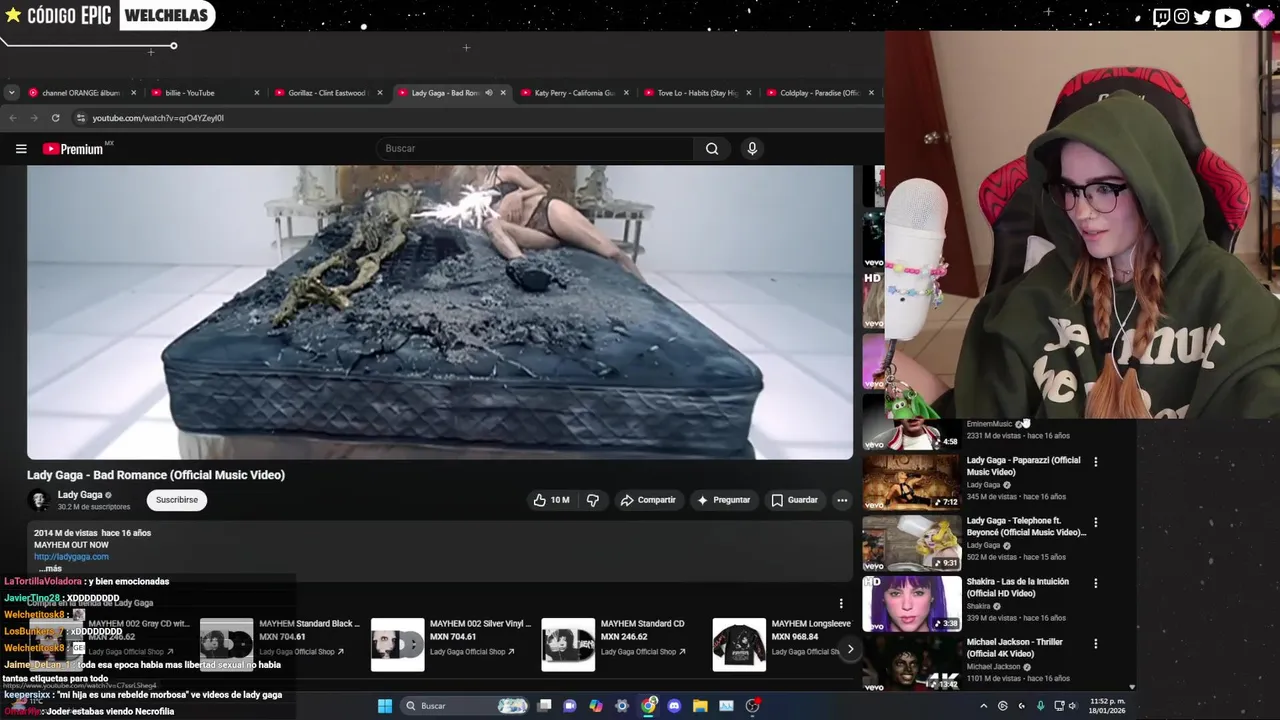Open Discord from the taskbar
This screenshot has width=1280, height=720.
pos(674,706)
